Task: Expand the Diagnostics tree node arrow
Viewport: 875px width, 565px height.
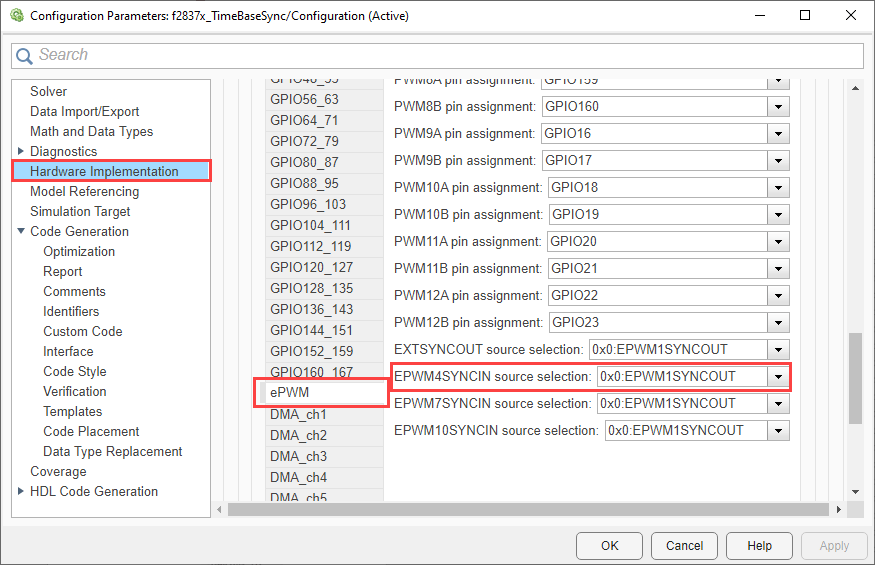Action: pyautogui.click(x=21, y=151)
